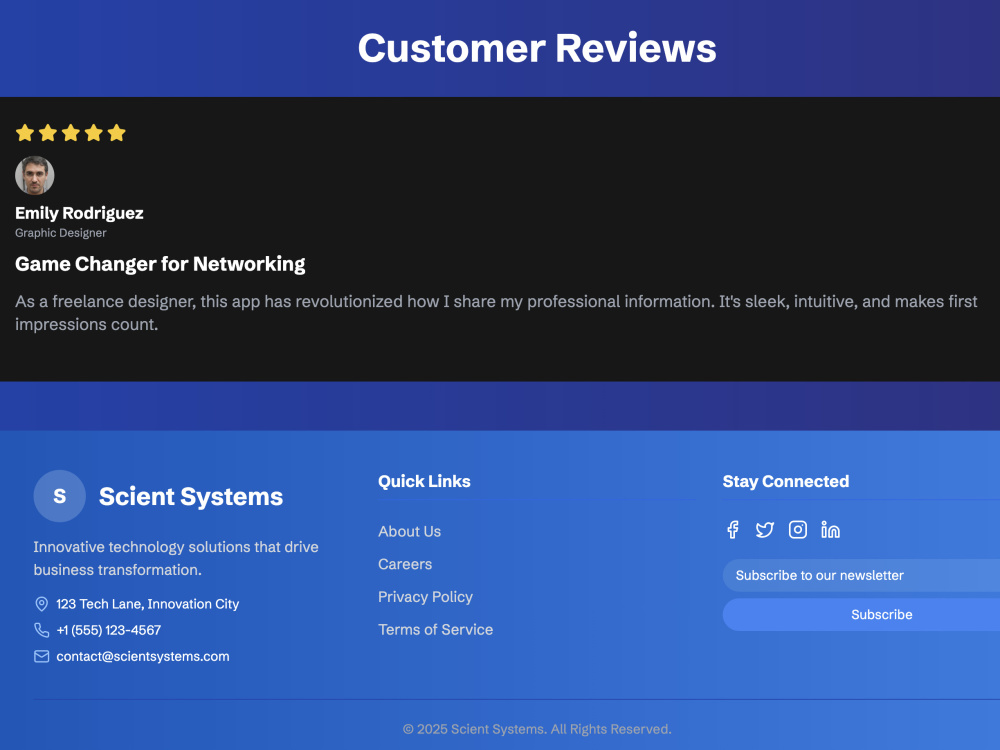The height and width of the screenshot is (750, 1000).
Task: Click the fifth star in the rating
Action: click(117, 133)
